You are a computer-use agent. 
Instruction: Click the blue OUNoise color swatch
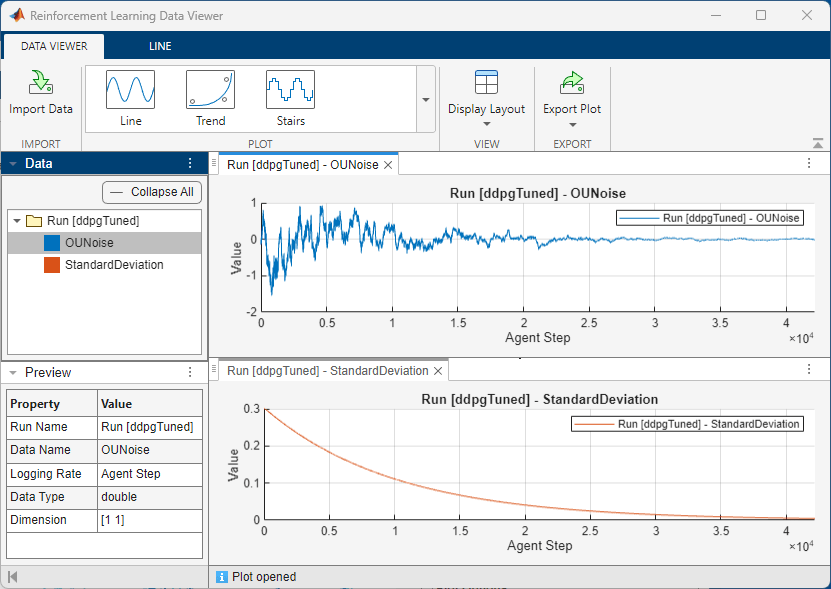(52, 243)
